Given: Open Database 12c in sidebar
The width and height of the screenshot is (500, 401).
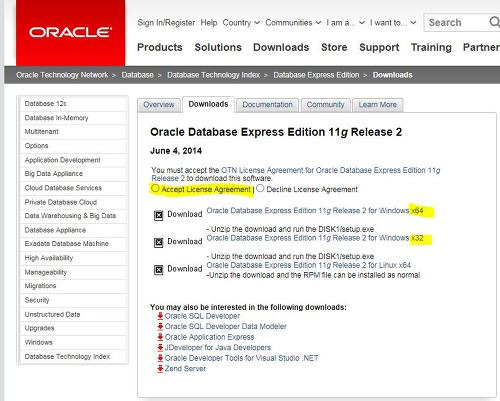Looking at the screenshot, I should [x=74, y=104].
